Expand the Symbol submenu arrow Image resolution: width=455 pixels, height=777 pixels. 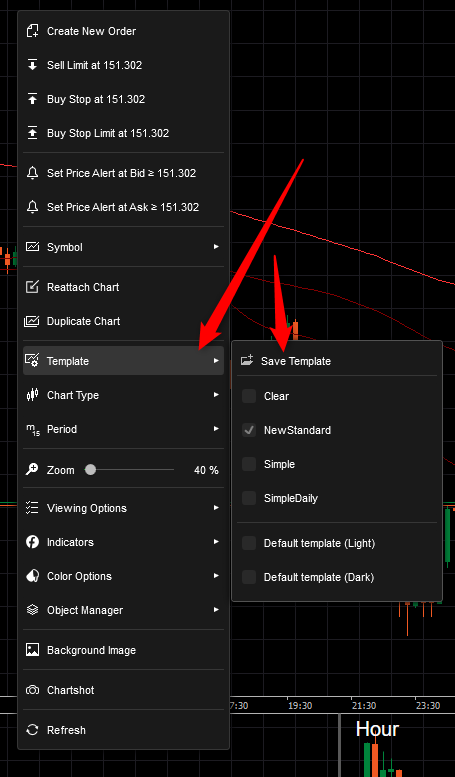216,247
